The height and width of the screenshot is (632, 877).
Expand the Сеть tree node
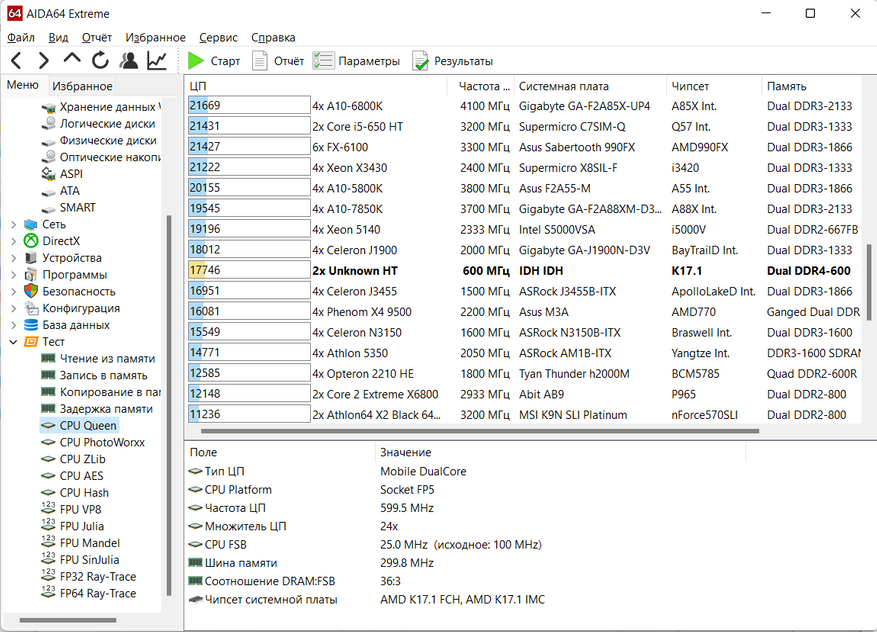[13, 224]
